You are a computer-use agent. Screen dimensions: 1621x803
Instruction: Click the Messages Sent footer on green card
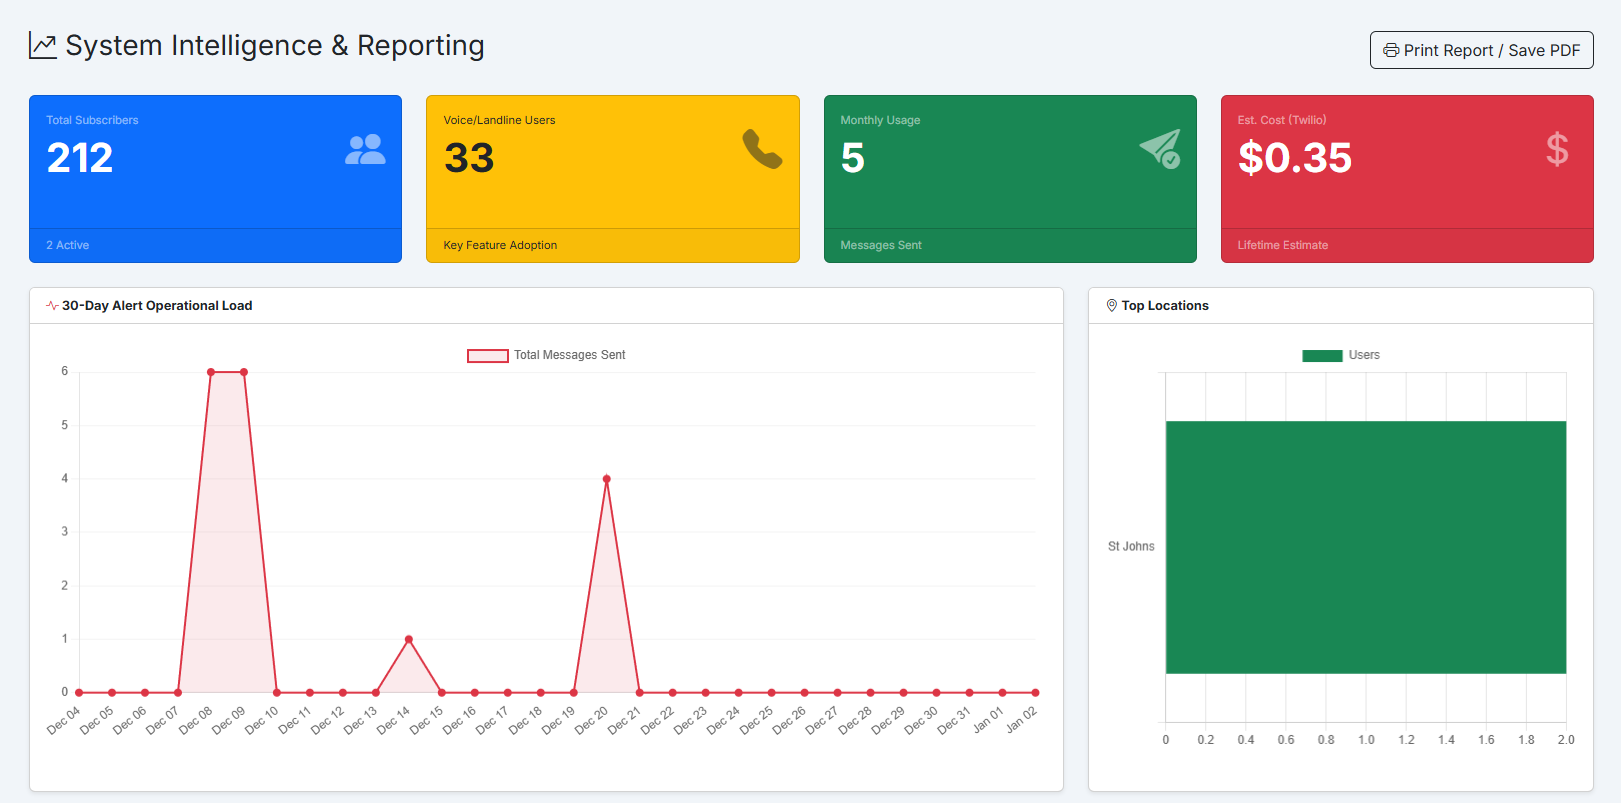880,245
